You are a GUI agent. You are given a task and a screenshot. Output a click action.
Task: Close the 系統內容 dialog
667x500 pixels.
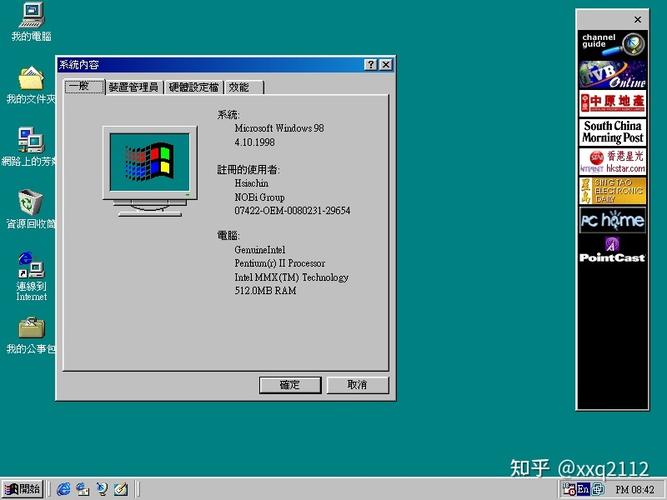click(386, 65)
